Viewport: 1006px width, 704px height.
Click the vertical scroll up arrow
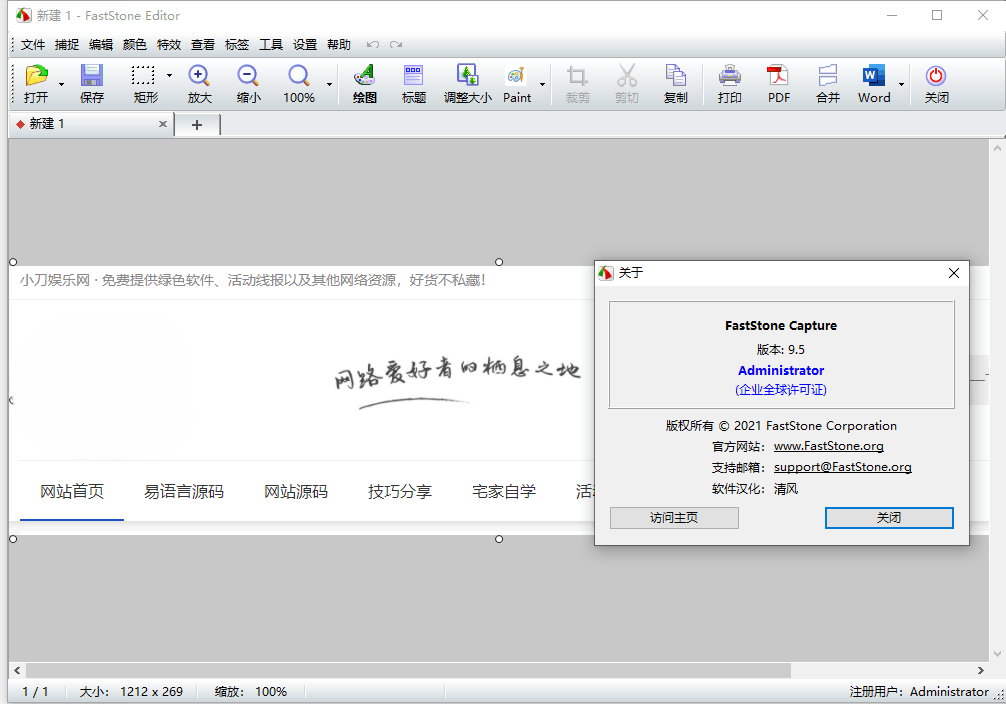[997, 148]
